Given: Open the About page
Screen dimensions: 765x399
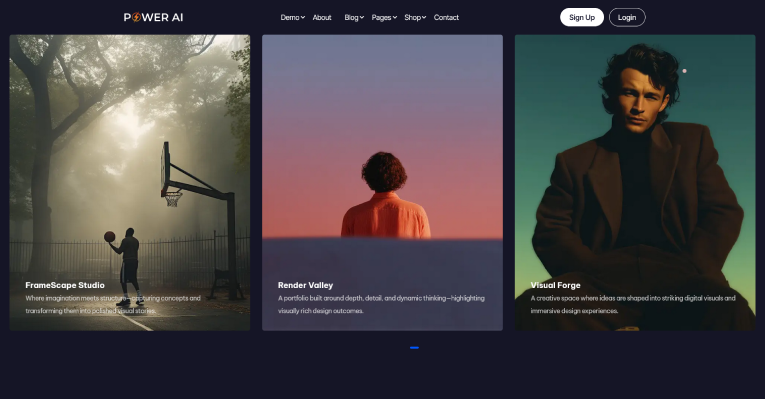Looking at the screenshot, I should [322, 18].
